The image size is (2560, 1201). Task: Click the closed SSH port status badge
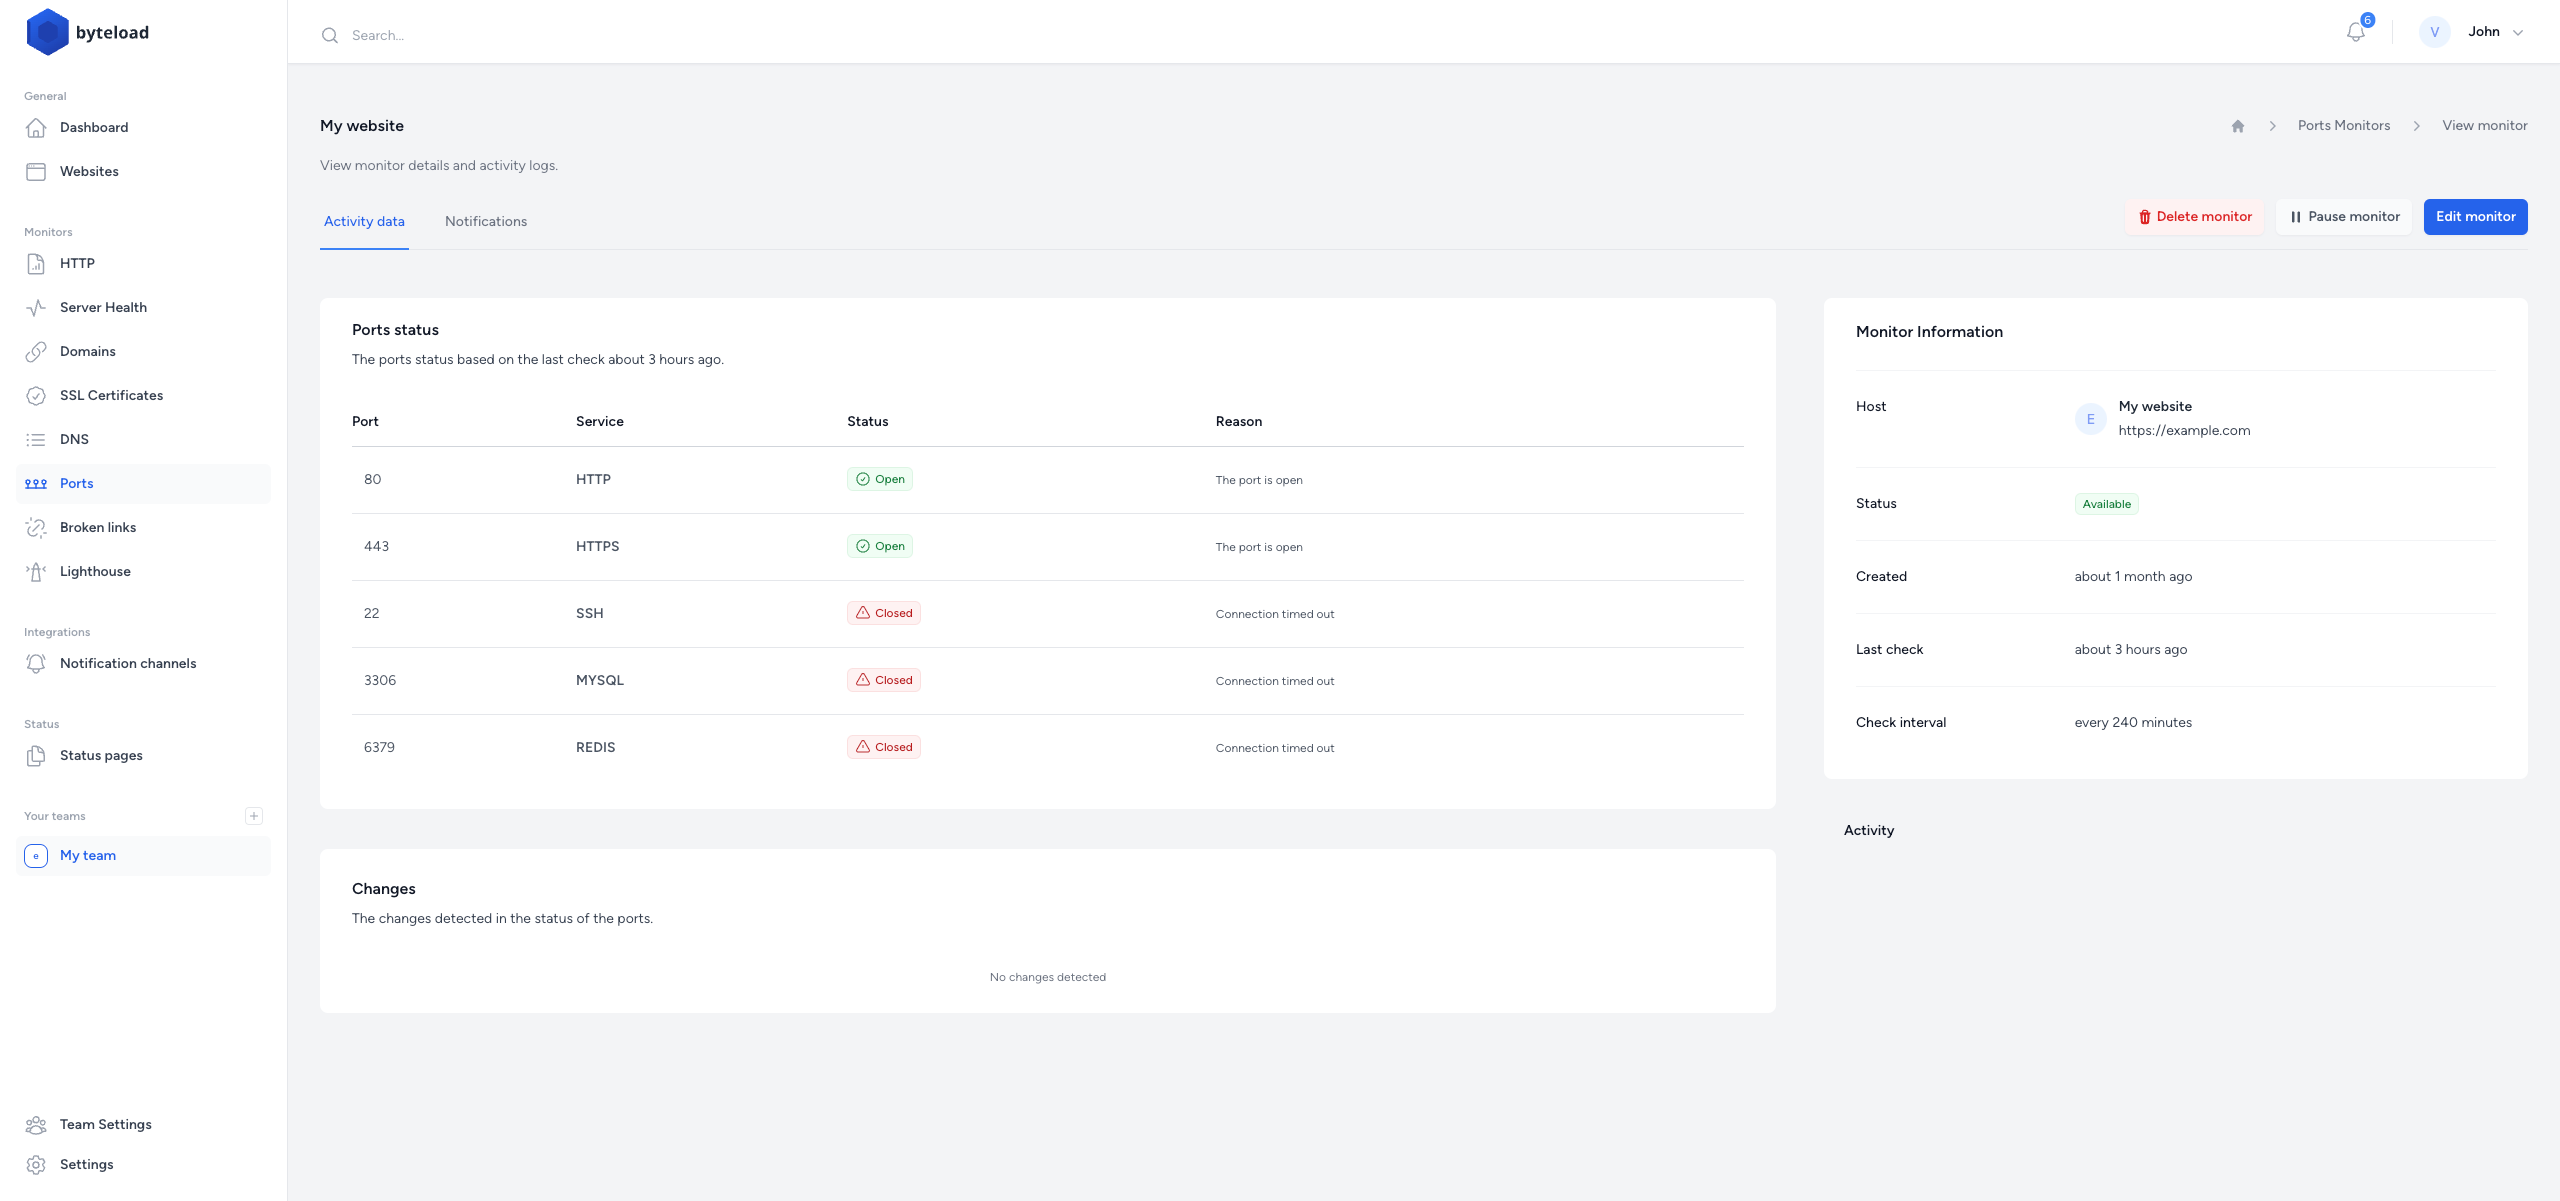[883, 612]
